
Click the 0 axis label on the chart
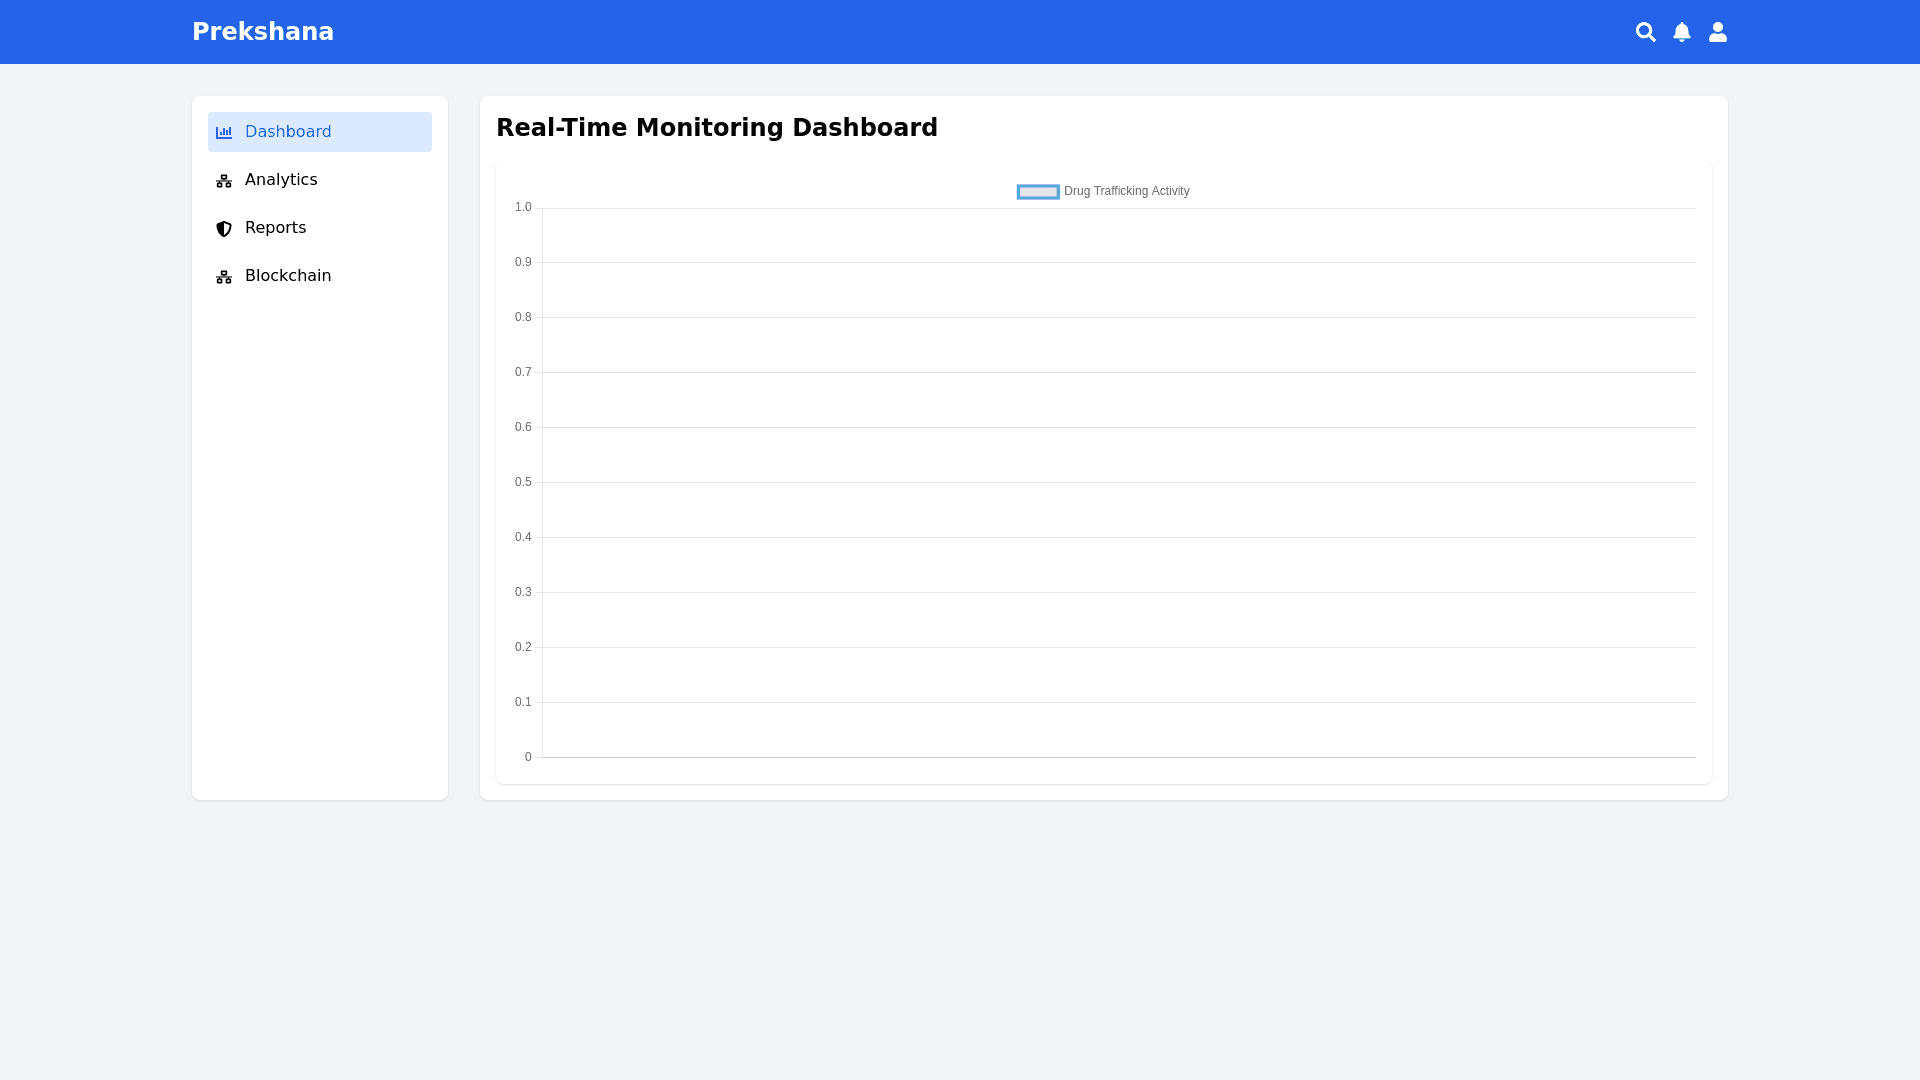tap(527, 756)
